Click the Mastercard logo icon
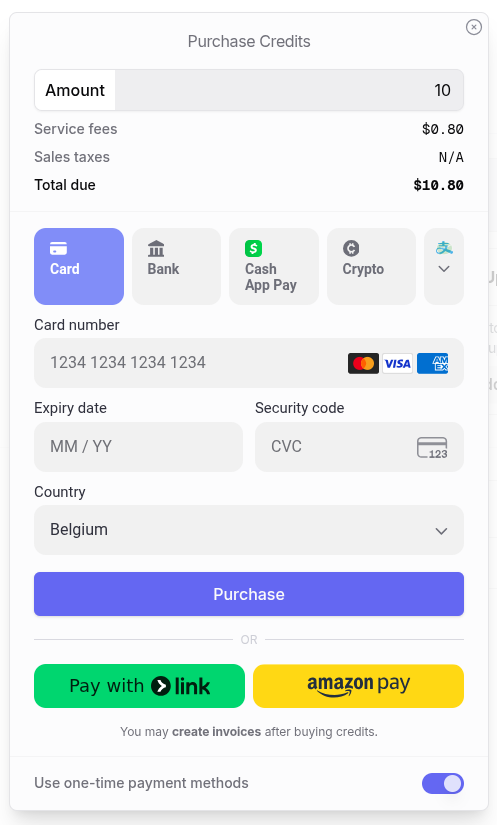497x825 pixels. (363, 364)
